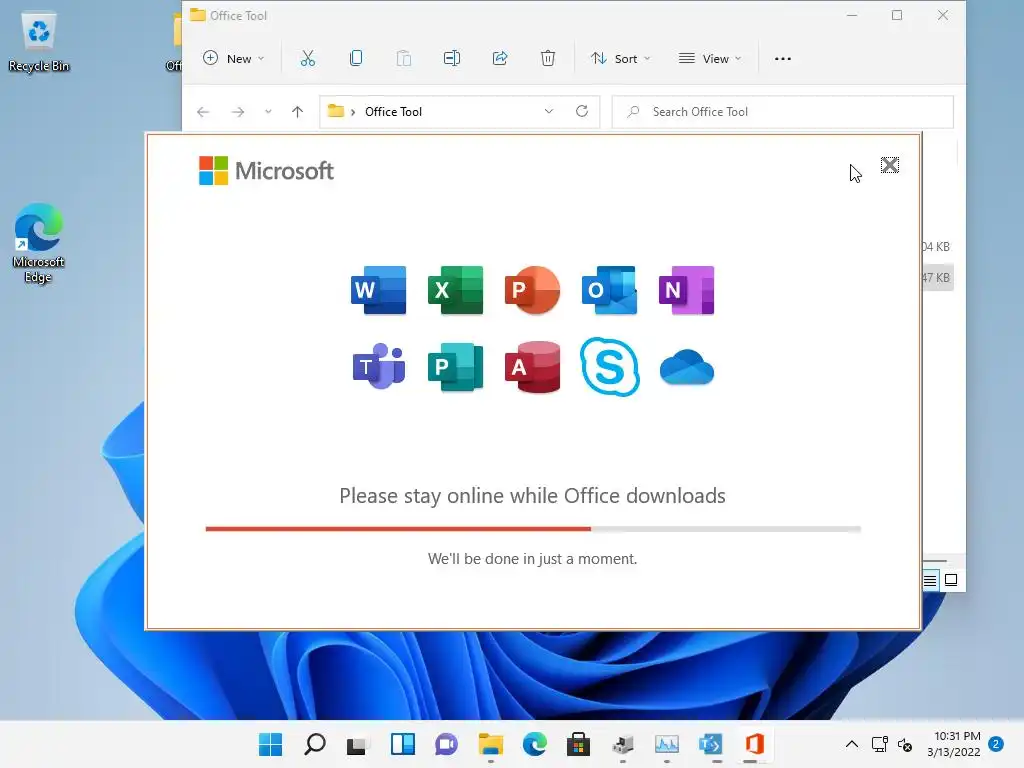Click the Publisher icon in the installer
The image size is (1024, 768).
click(455, 366)
